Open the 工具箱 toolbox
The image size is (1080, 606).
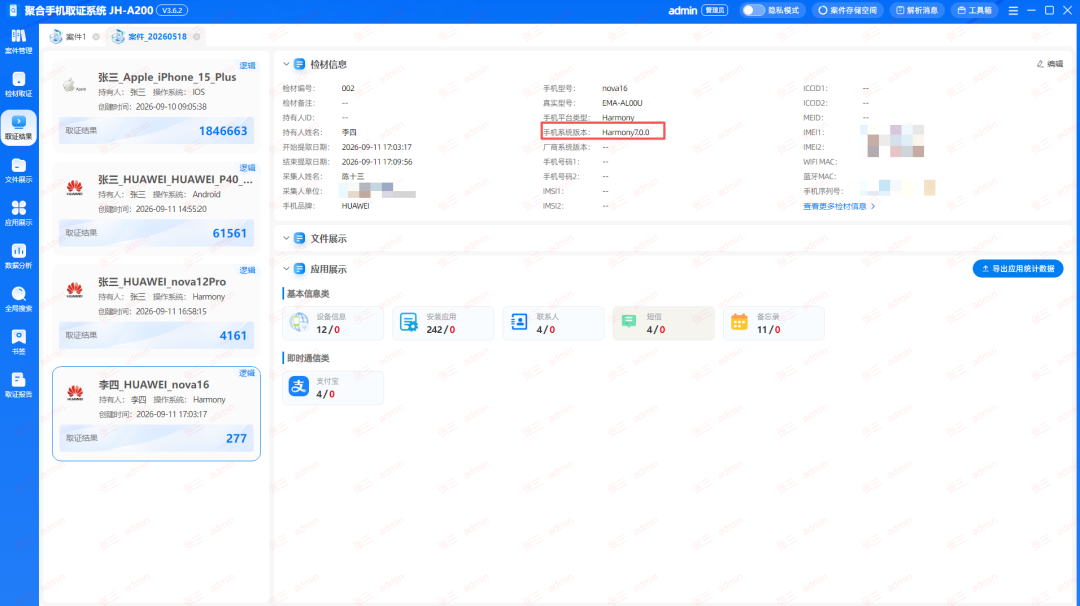(975, 10)
